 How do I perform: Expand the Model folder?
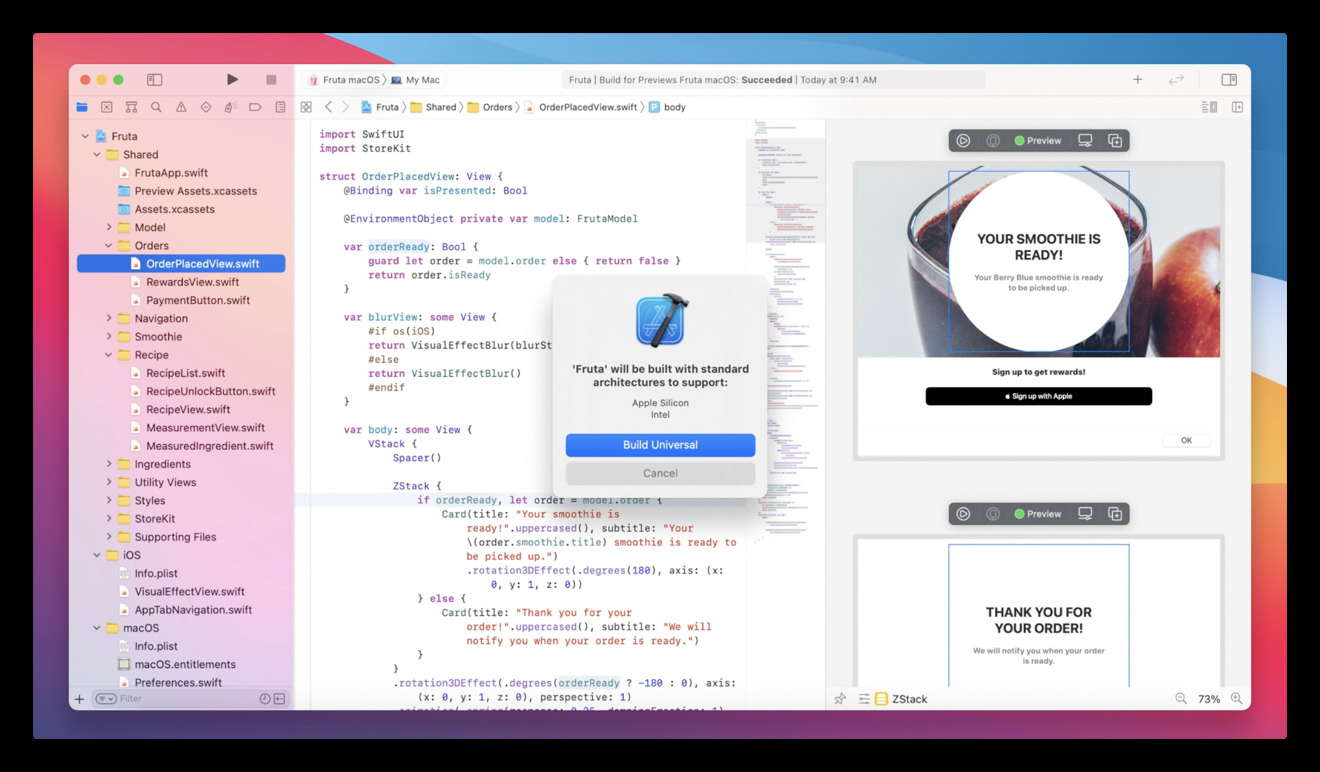click(109, 228)
